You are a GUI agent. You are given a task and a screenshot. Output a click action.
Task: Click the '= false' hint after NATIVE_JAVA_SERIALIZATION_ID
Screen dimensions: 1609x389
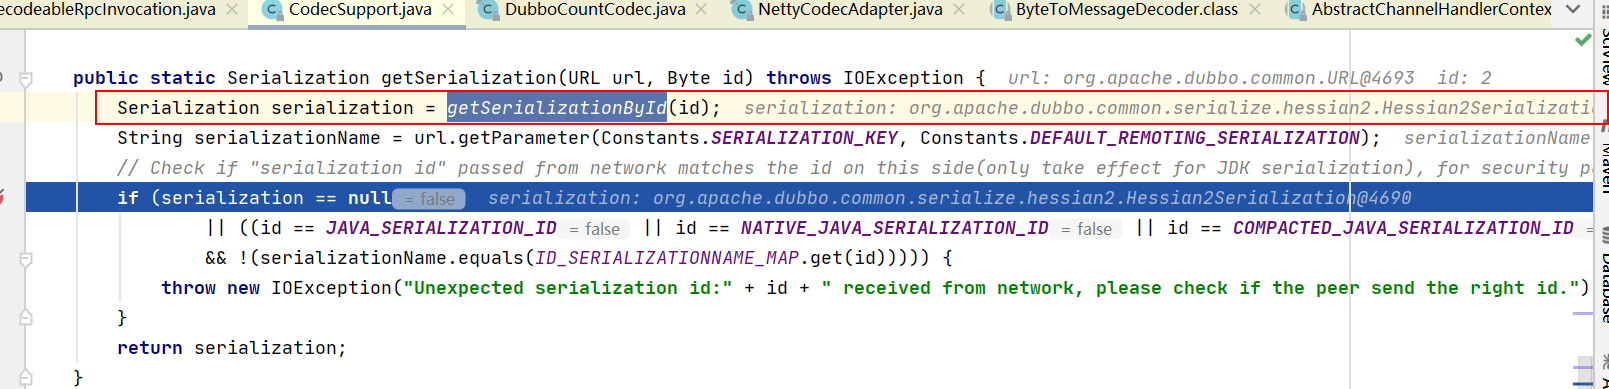1087,229
